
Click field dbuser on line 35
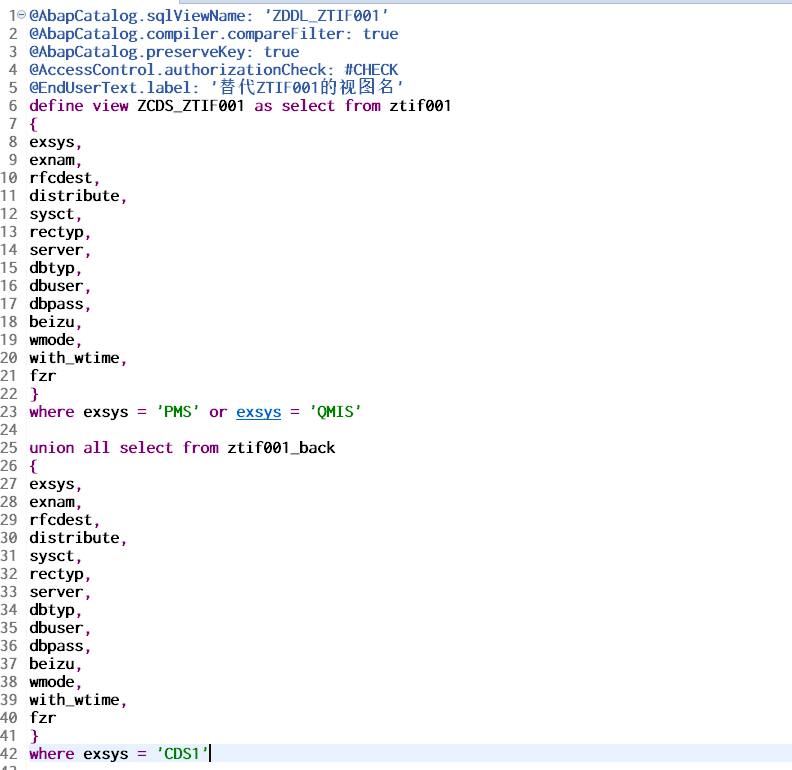coord(56,628)
